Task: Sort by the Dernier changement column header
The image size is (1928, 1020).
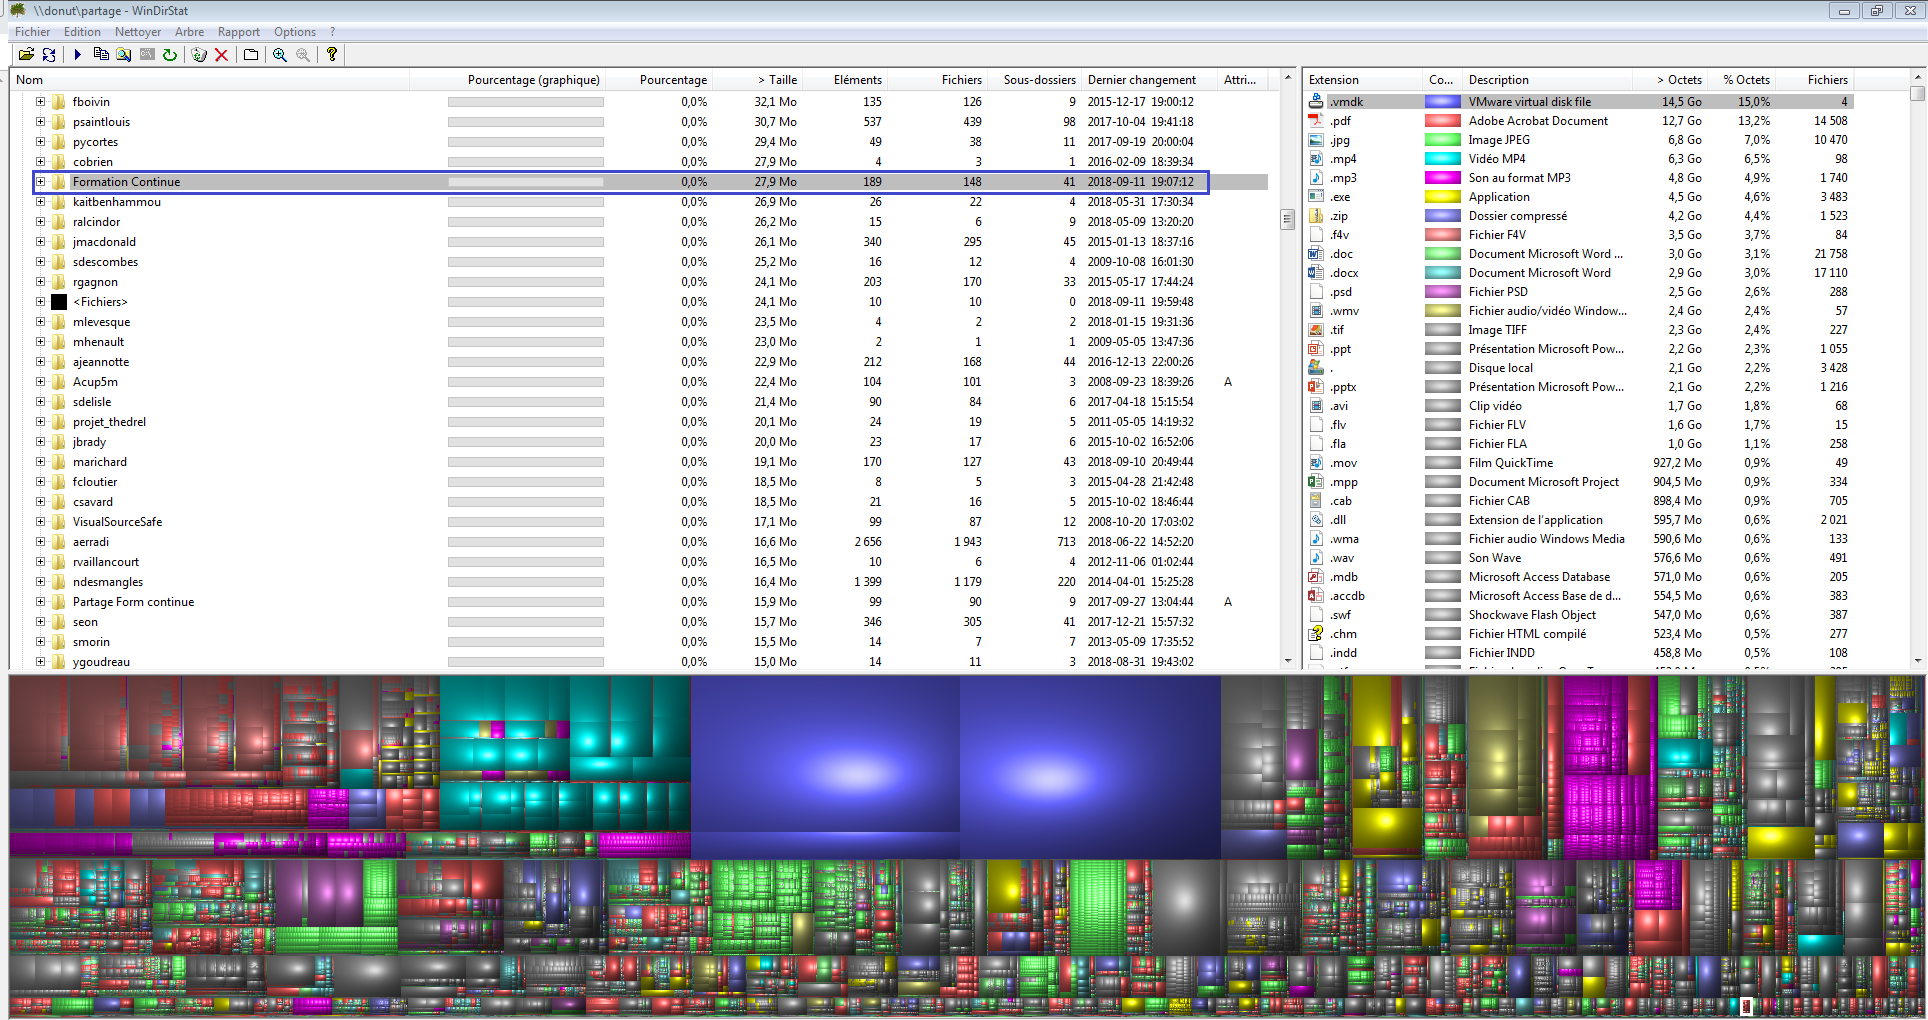Action: 1141,80
